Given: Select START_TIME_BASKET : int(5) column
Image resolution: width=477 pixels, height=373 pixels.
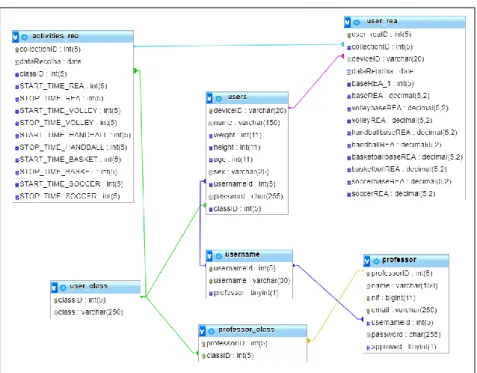Looking at the screenshot, I should (68, 159).
